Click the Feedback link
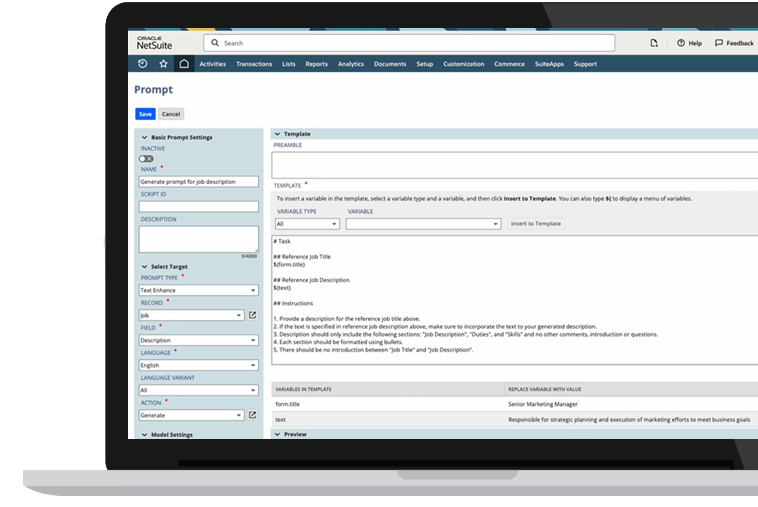This screenshot has height=507, width=758. pos(740,43)
